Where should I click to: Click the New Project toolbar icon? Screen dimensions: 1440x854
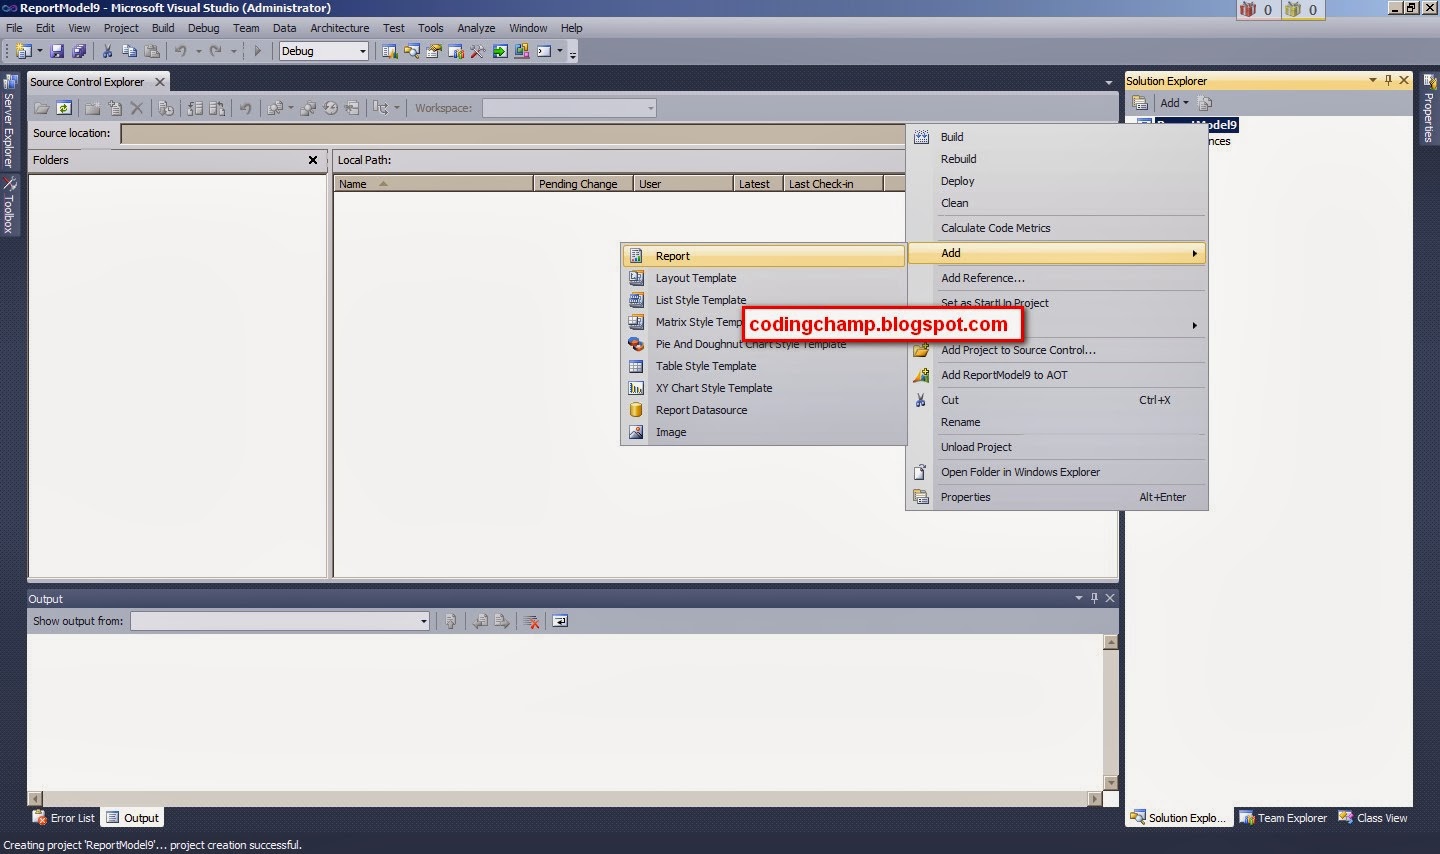click(x=24, y=51)
